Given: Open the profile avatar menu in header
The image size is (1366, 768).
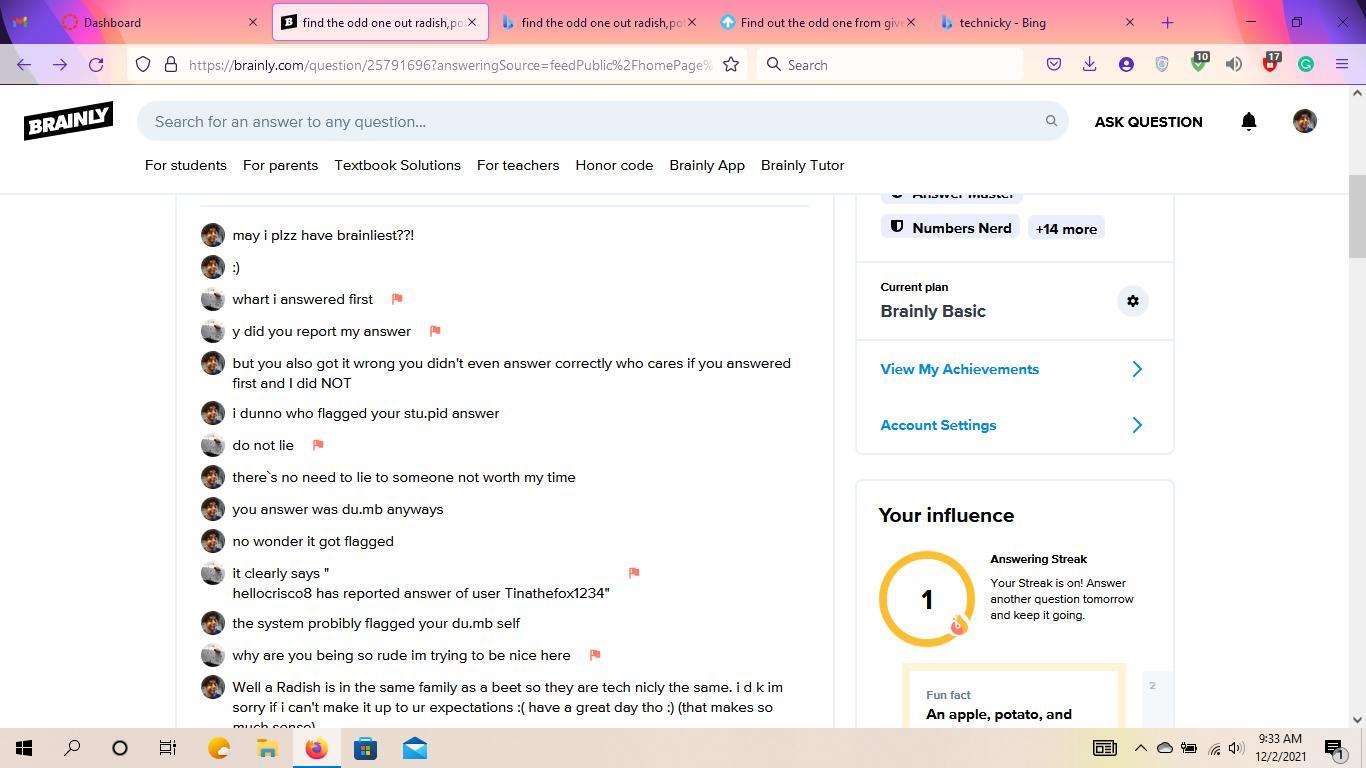Looking at the screenshot, I should pyautogui.click(x=1304, y=121).
